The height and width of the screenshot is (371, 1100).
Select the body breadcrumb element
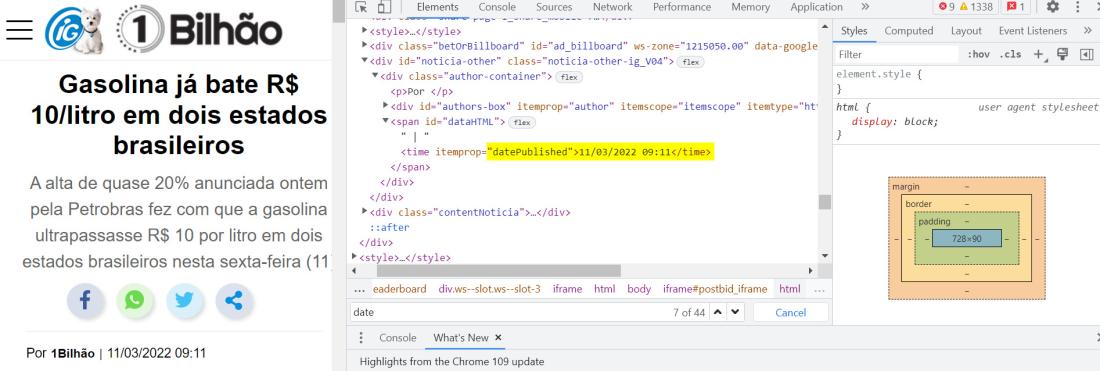[x=639, y=289]
